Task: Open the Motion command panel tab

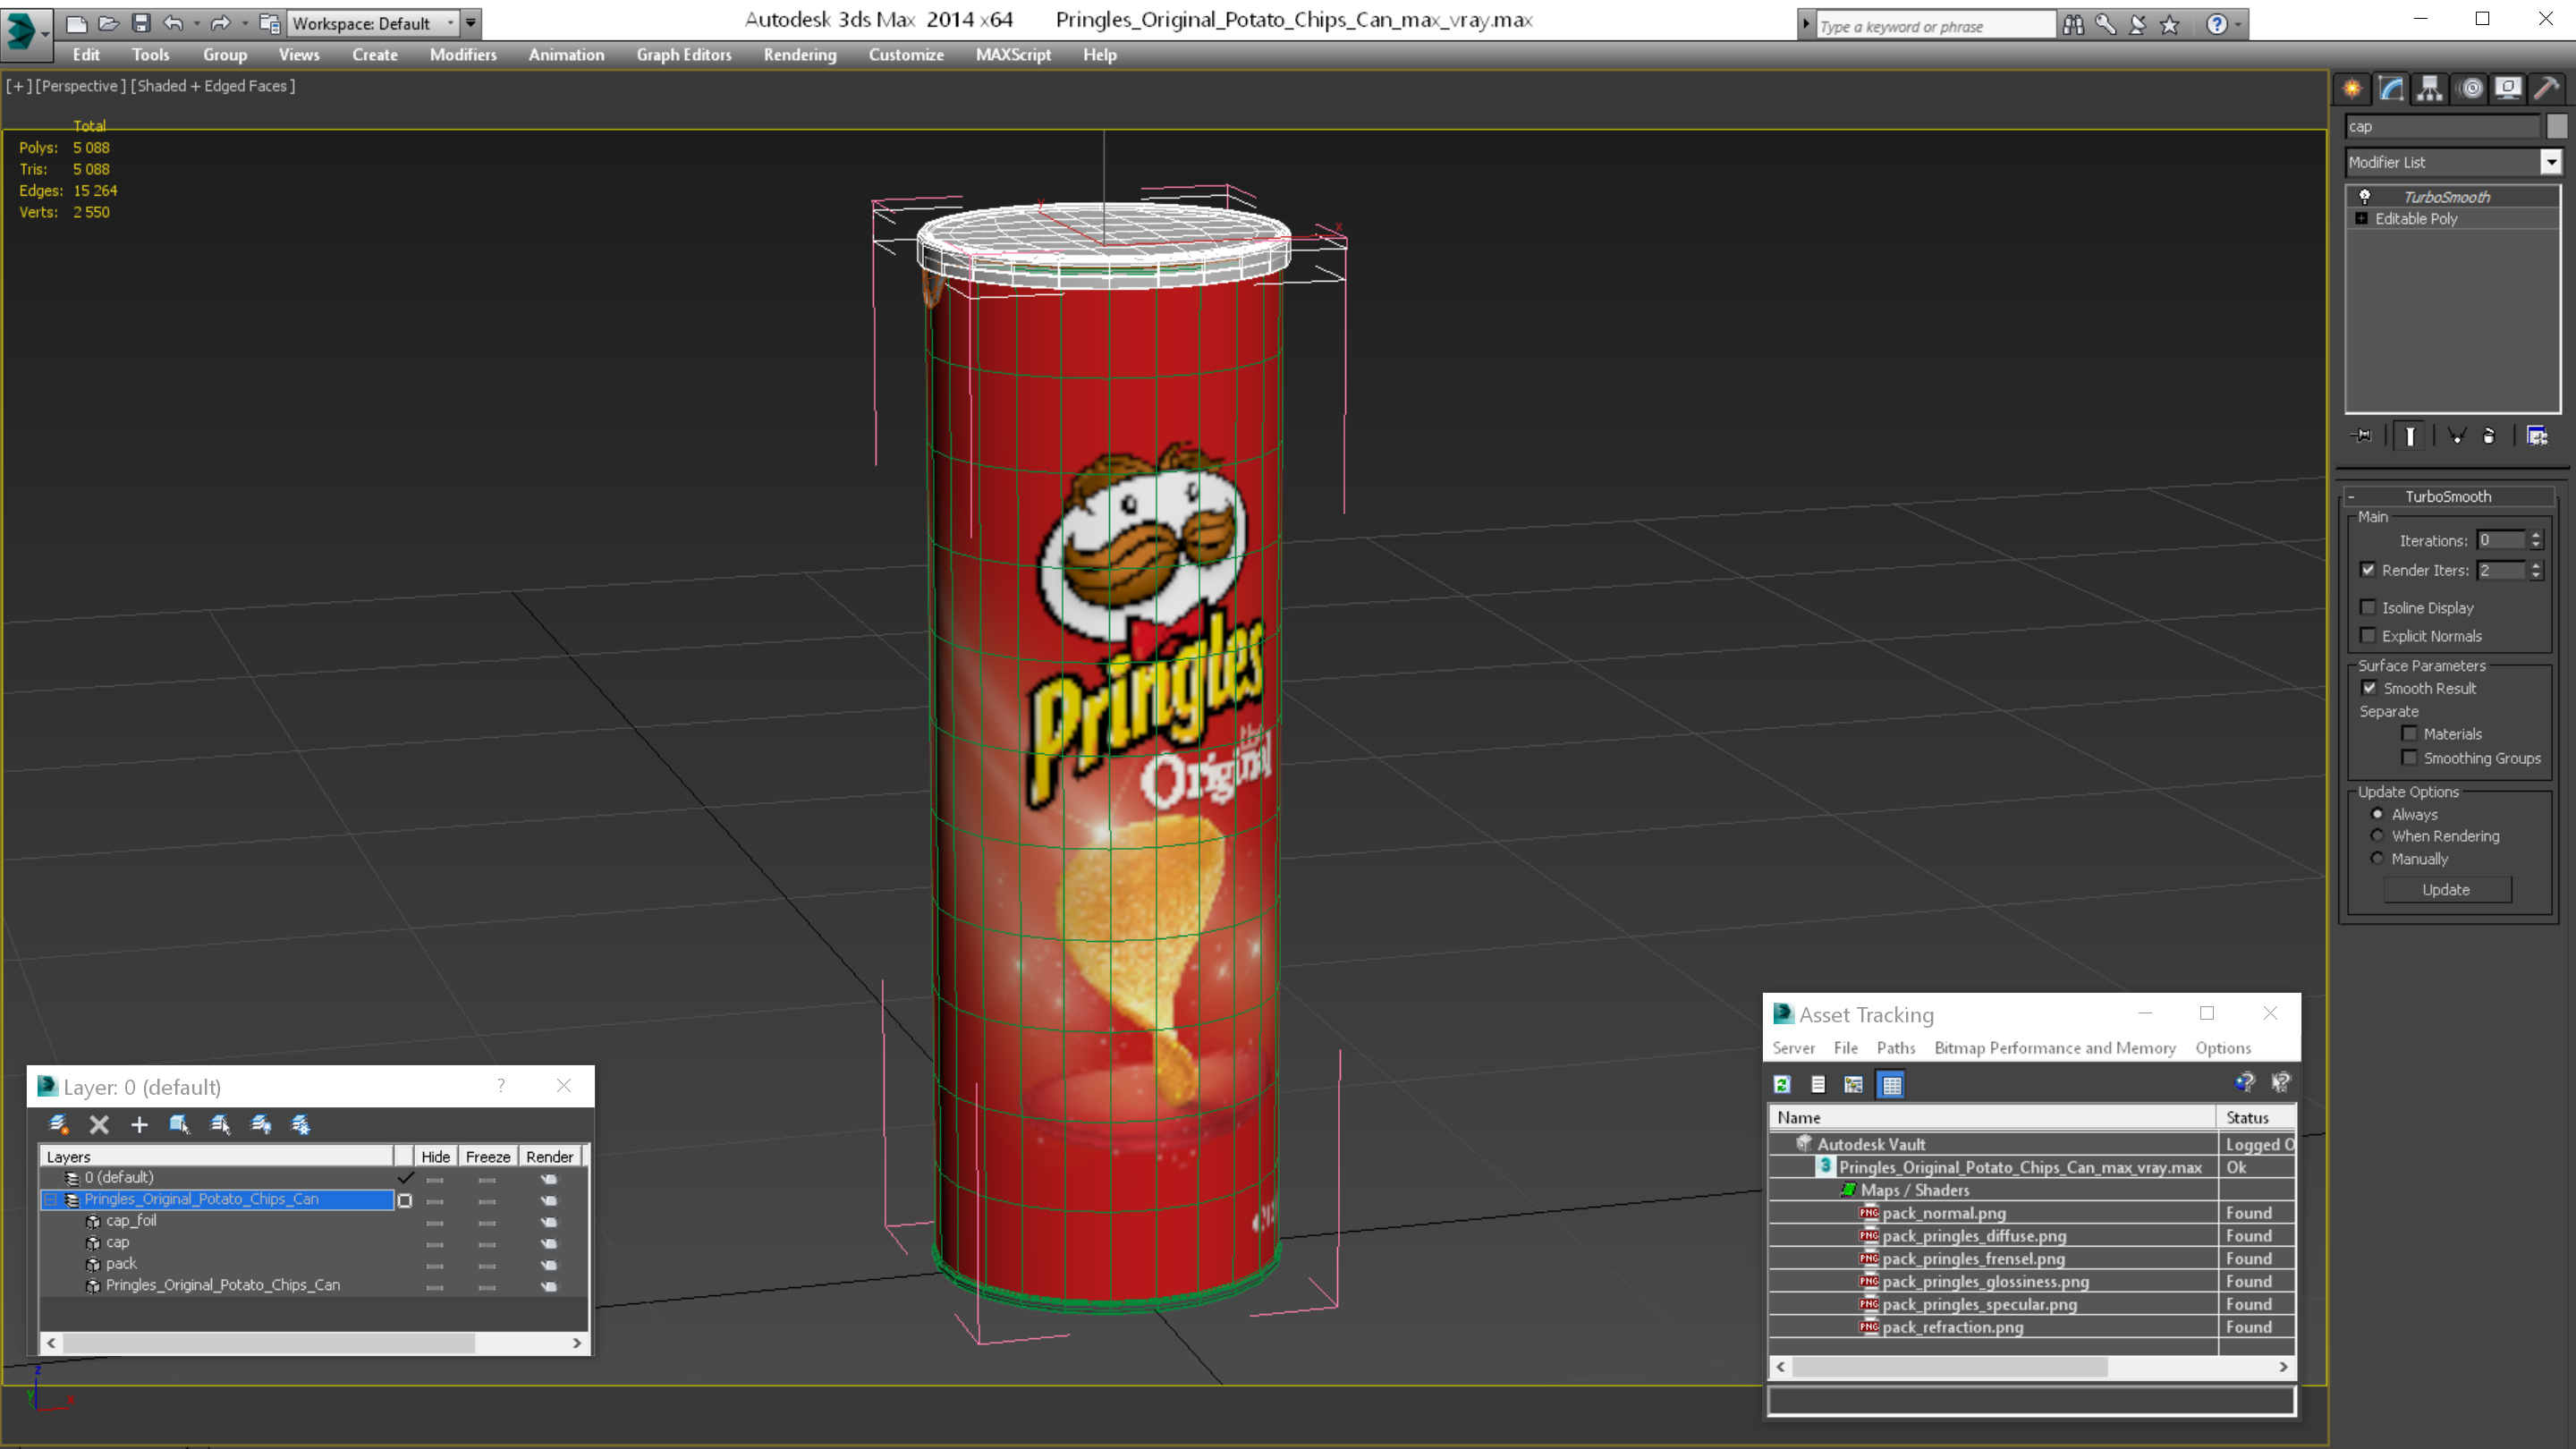Action: coord(2470,89)
